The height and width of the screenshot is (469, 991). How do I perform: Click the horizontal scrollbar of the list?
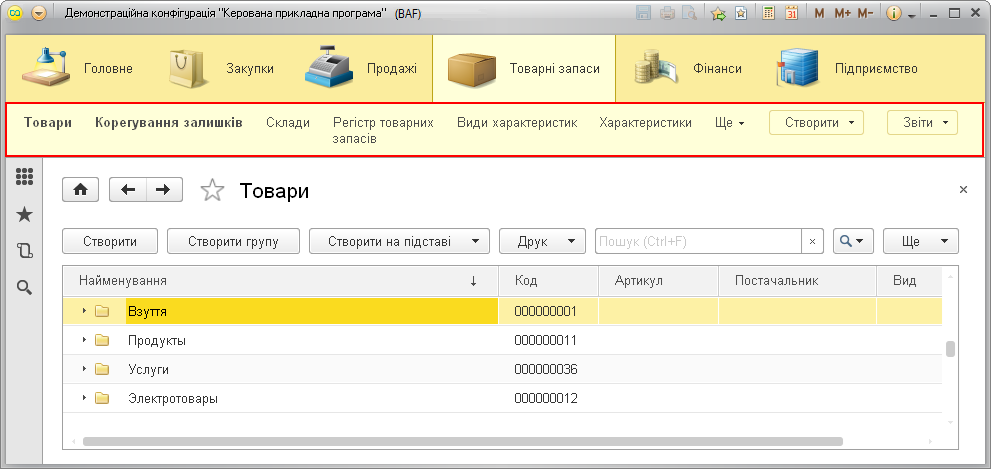[463, 441]
